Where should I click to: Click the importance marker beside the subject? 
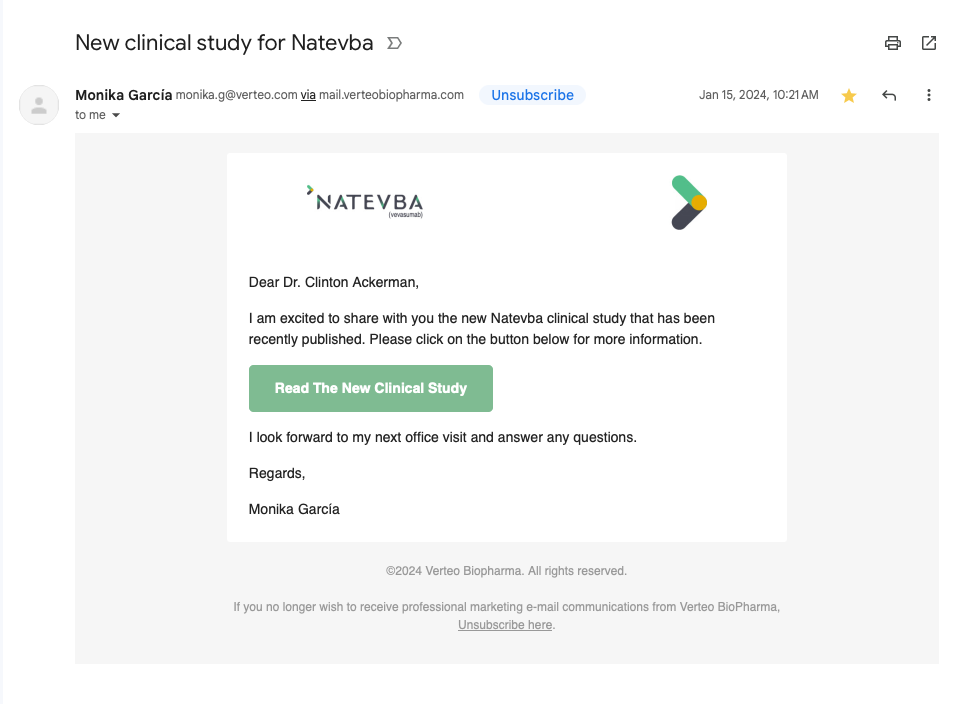(x=394, y=43)
